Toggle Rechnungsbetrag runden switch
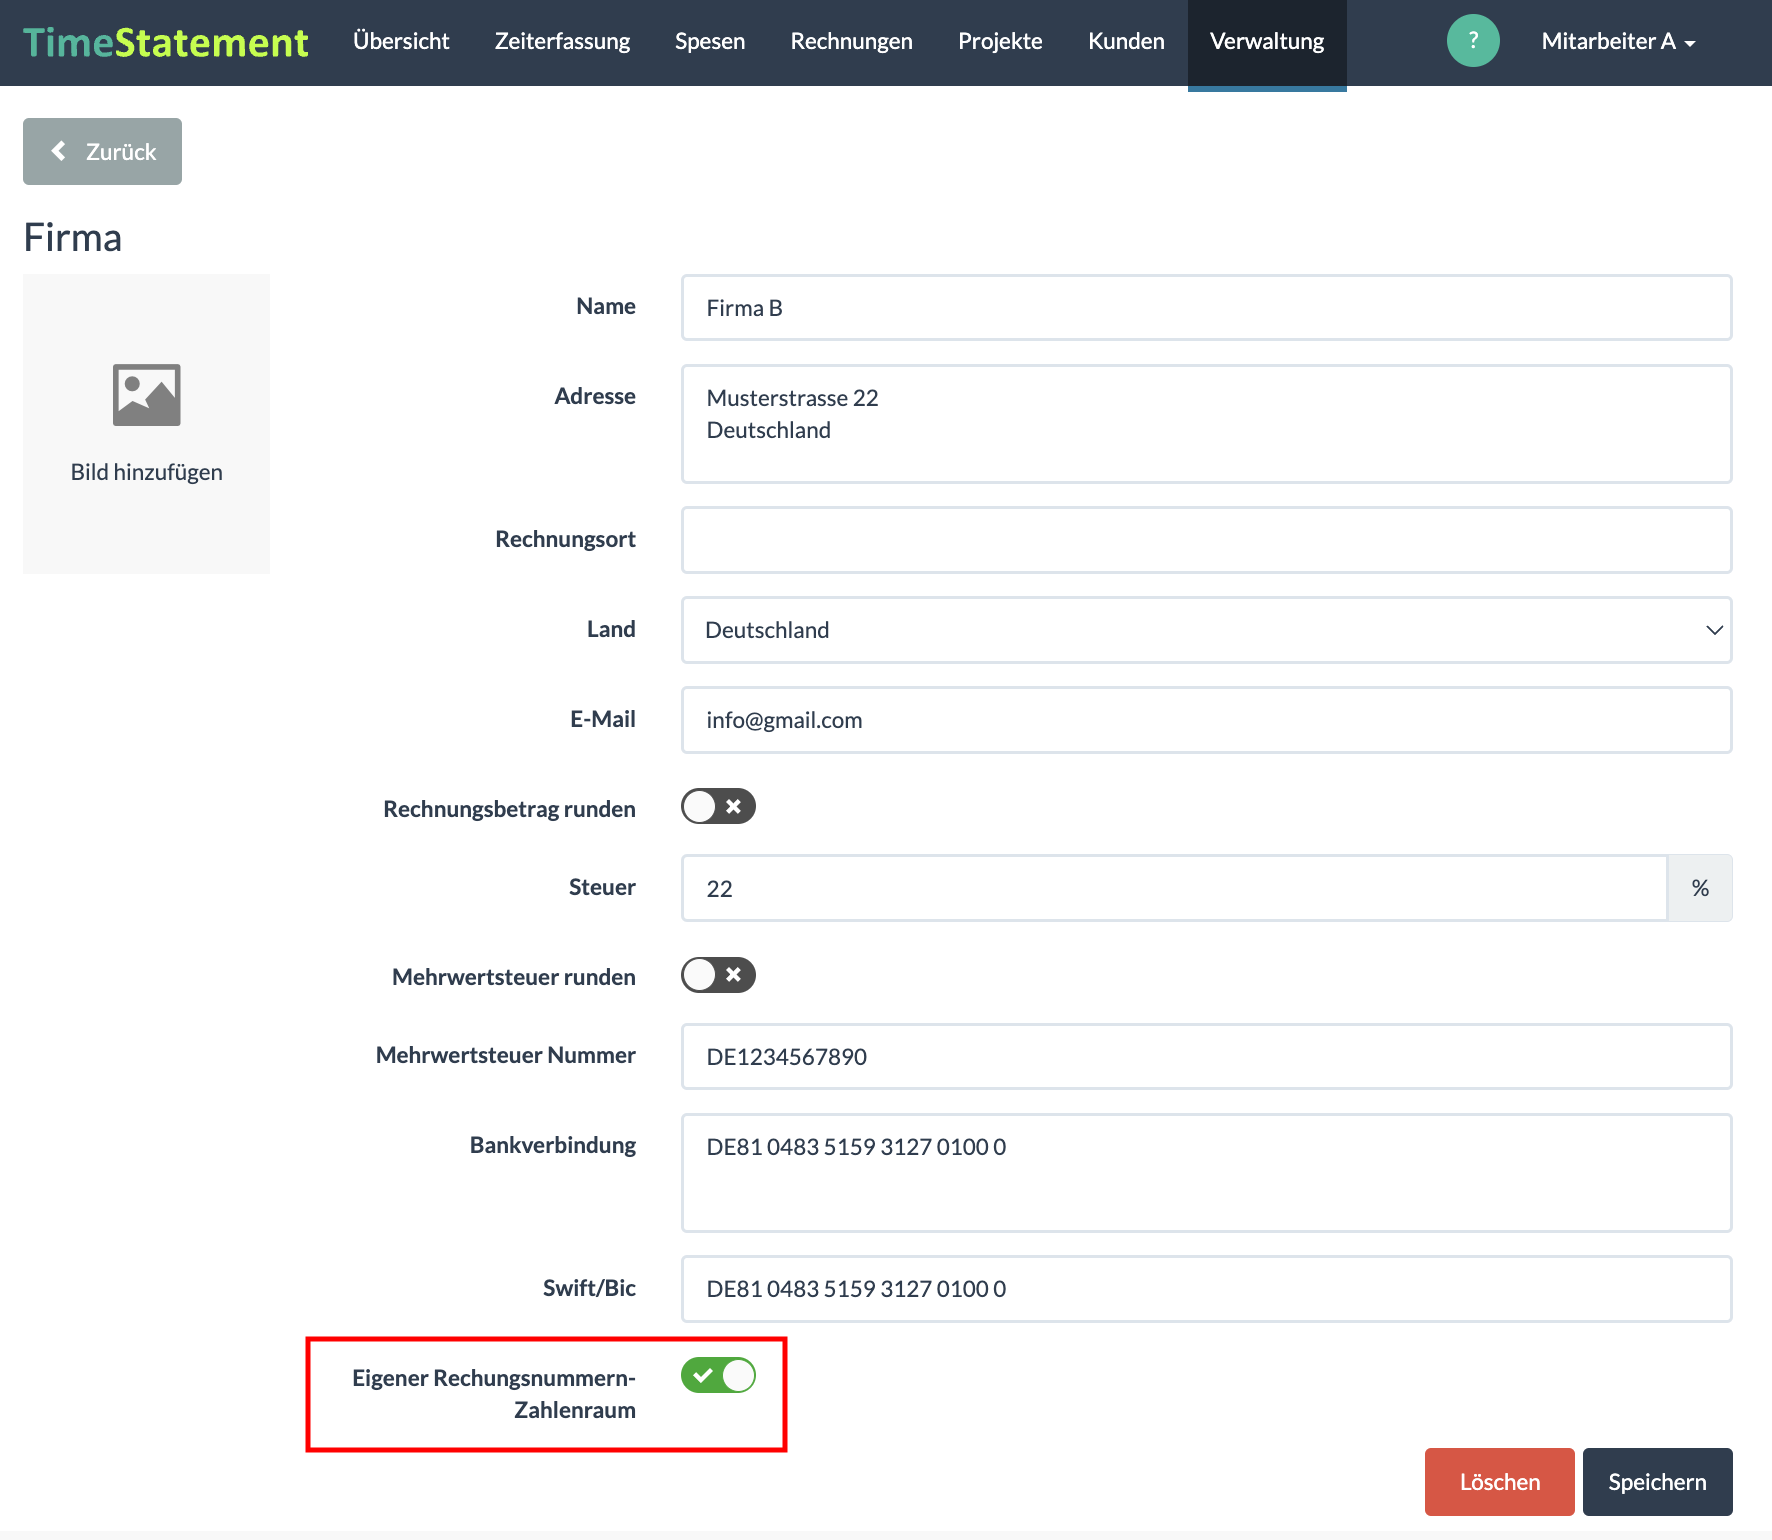The image size is (1772, 1540). (718, 806)
